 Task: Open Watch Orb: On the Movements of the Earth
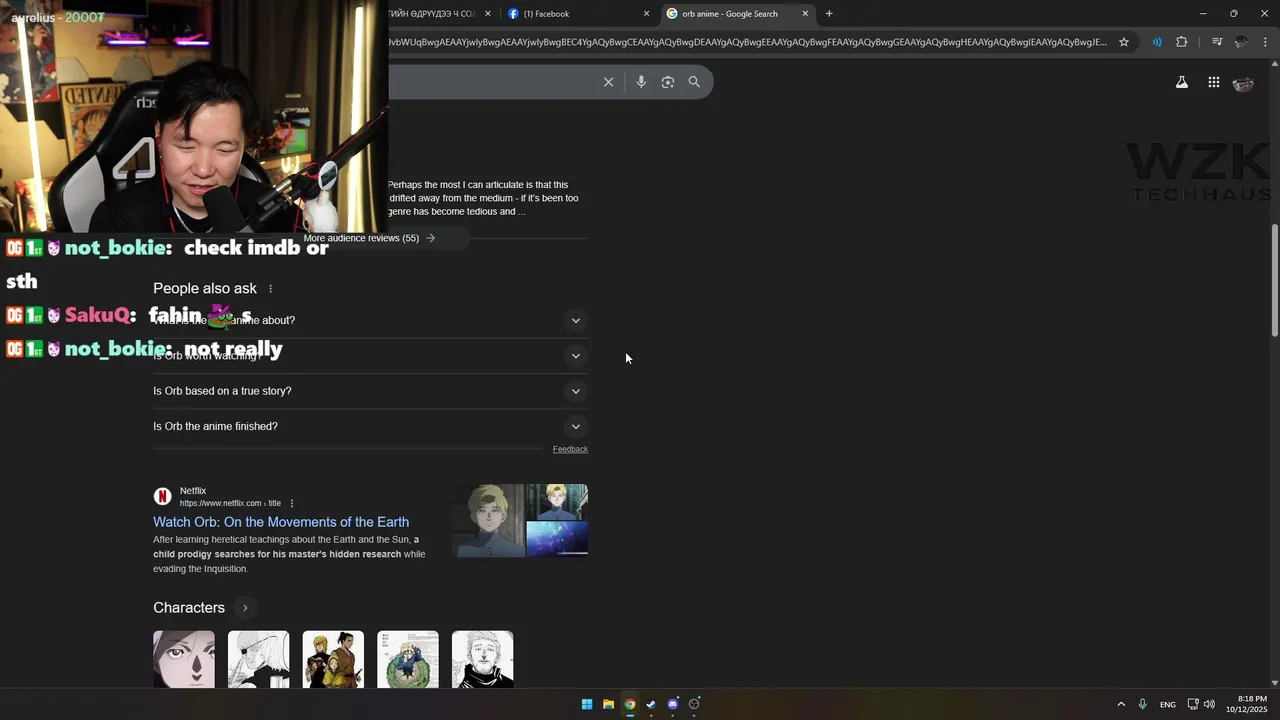pyautogui.click(x=281, y=522)
